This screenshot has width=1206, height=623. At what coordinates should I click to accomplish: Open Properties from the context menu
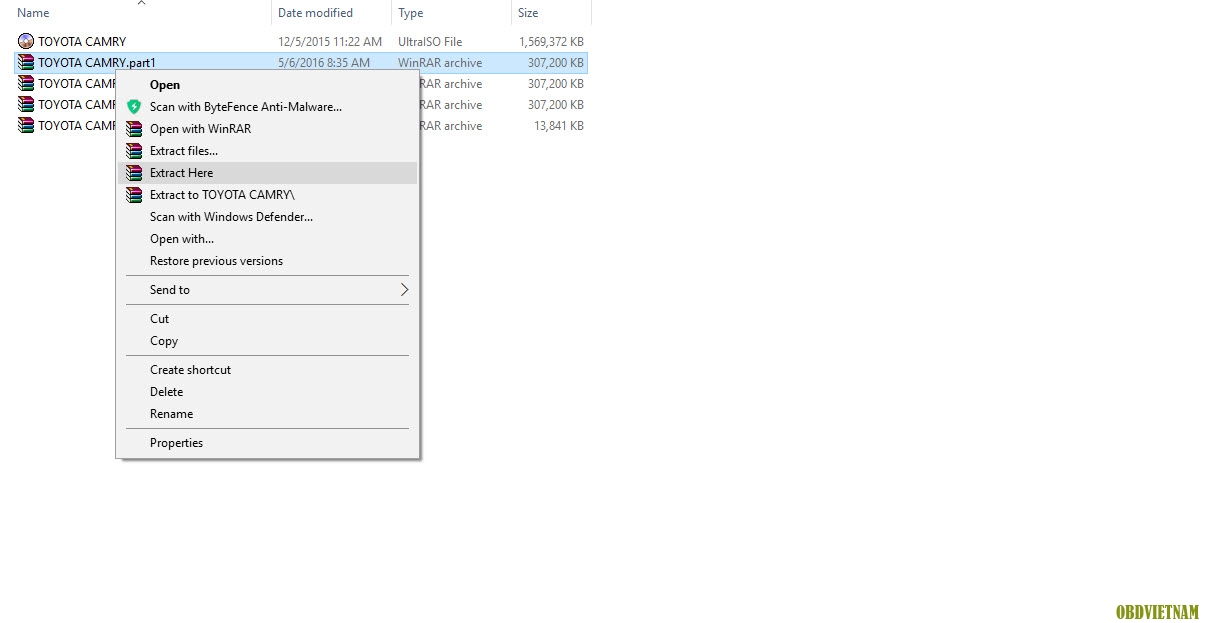[267, 443]
